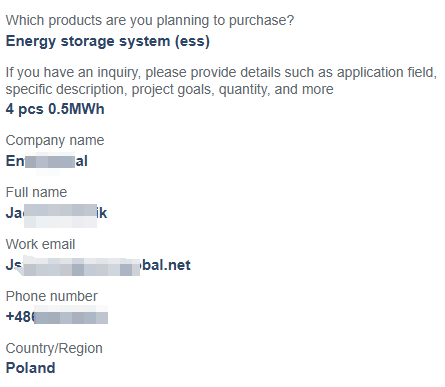Click the 'If you have an inquiry' instruction line
445x387 pixels.
[221, 72]
